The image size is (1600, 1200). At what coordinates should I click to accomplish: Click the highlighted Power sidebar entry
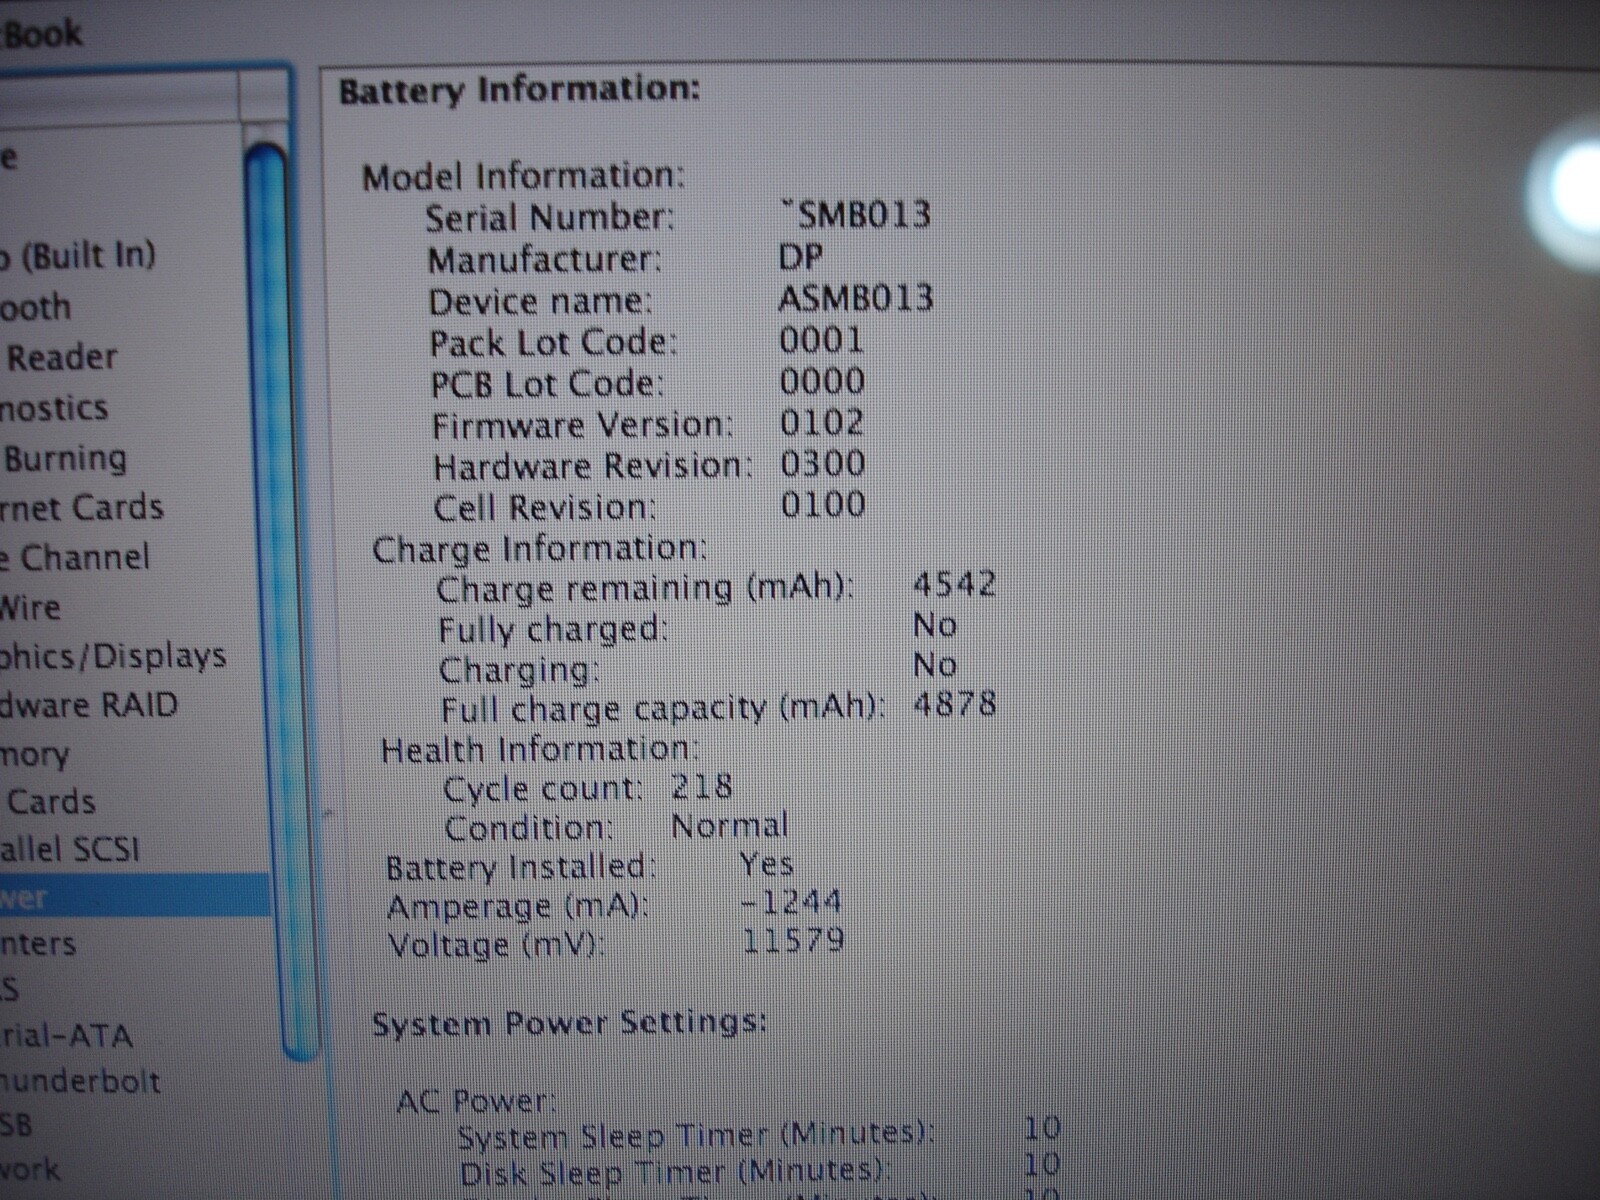click(135, 897)
